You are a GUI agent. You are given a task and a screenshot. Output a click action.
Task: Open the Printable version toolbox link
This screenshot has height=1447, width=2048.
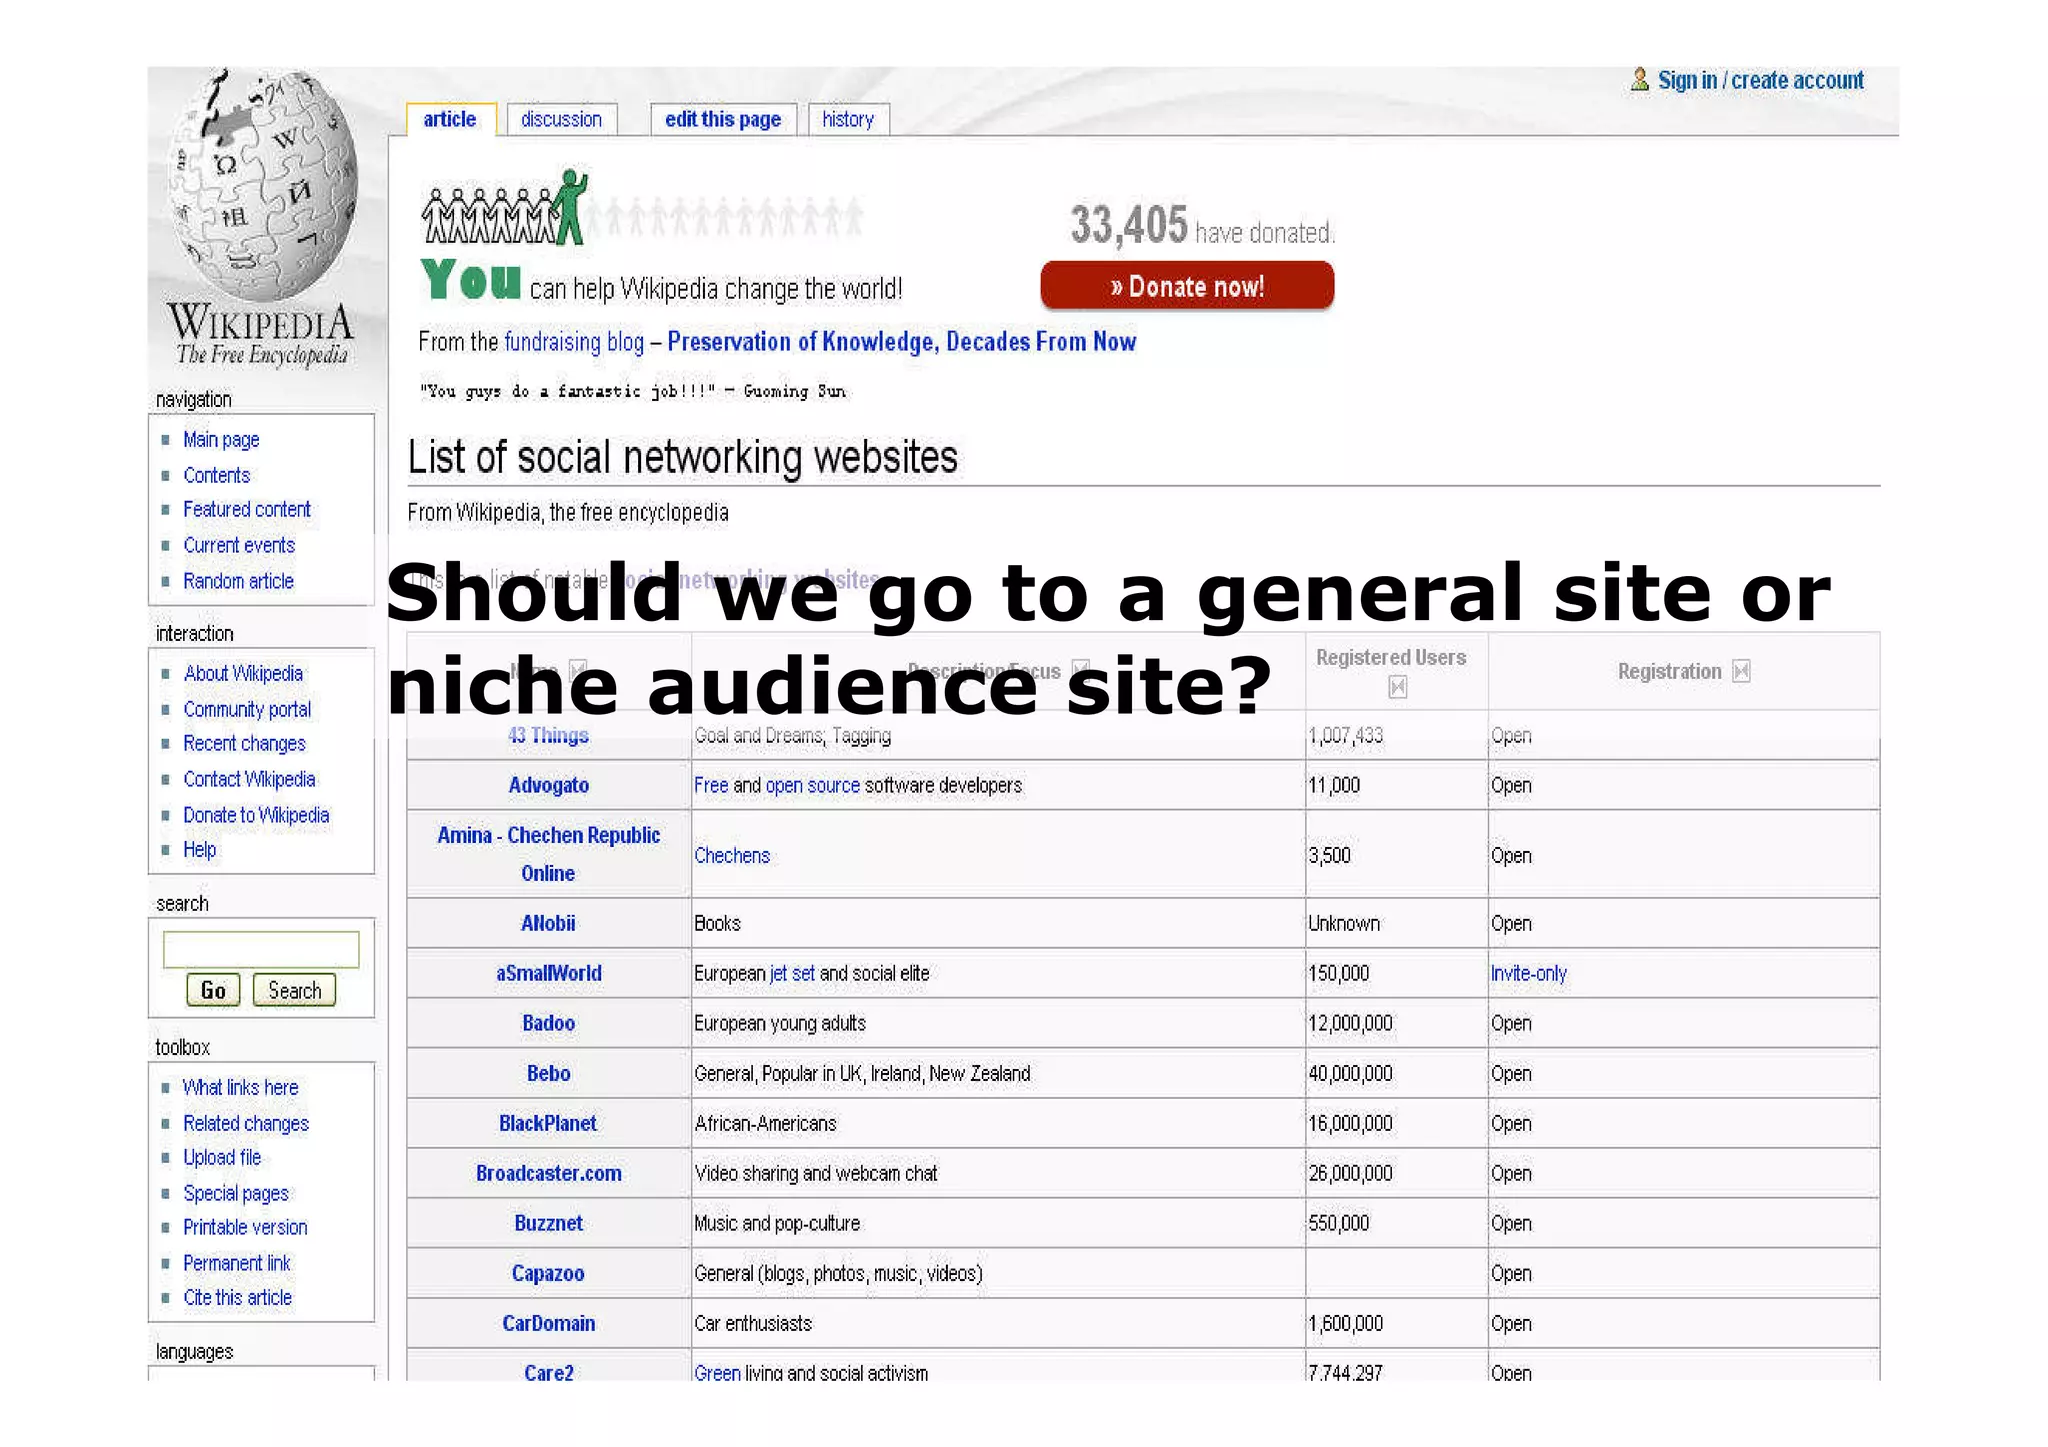[245, 1227]
